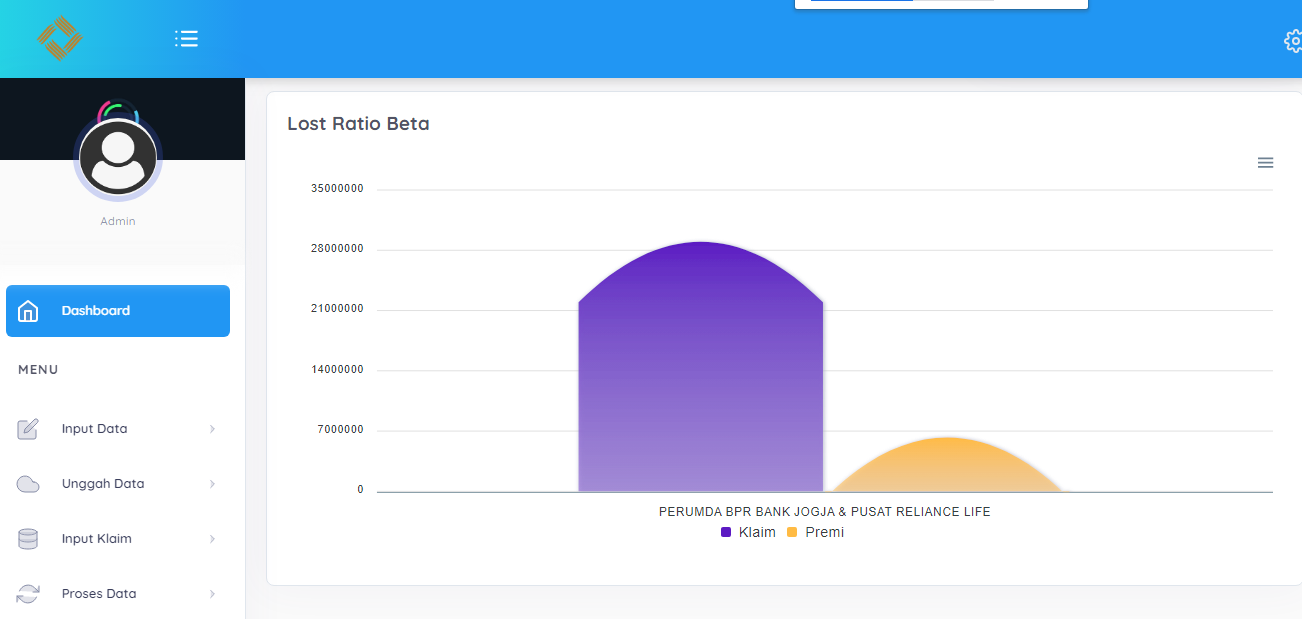Toggle Premi series in chart legend
The height and width of the screenshot is (619, 1302).
coord(816,532)
